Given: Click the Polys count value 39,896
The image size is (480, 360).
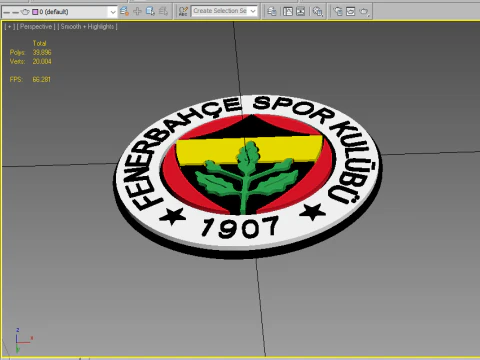Looking at the screenshot, I should pos(42,52).
